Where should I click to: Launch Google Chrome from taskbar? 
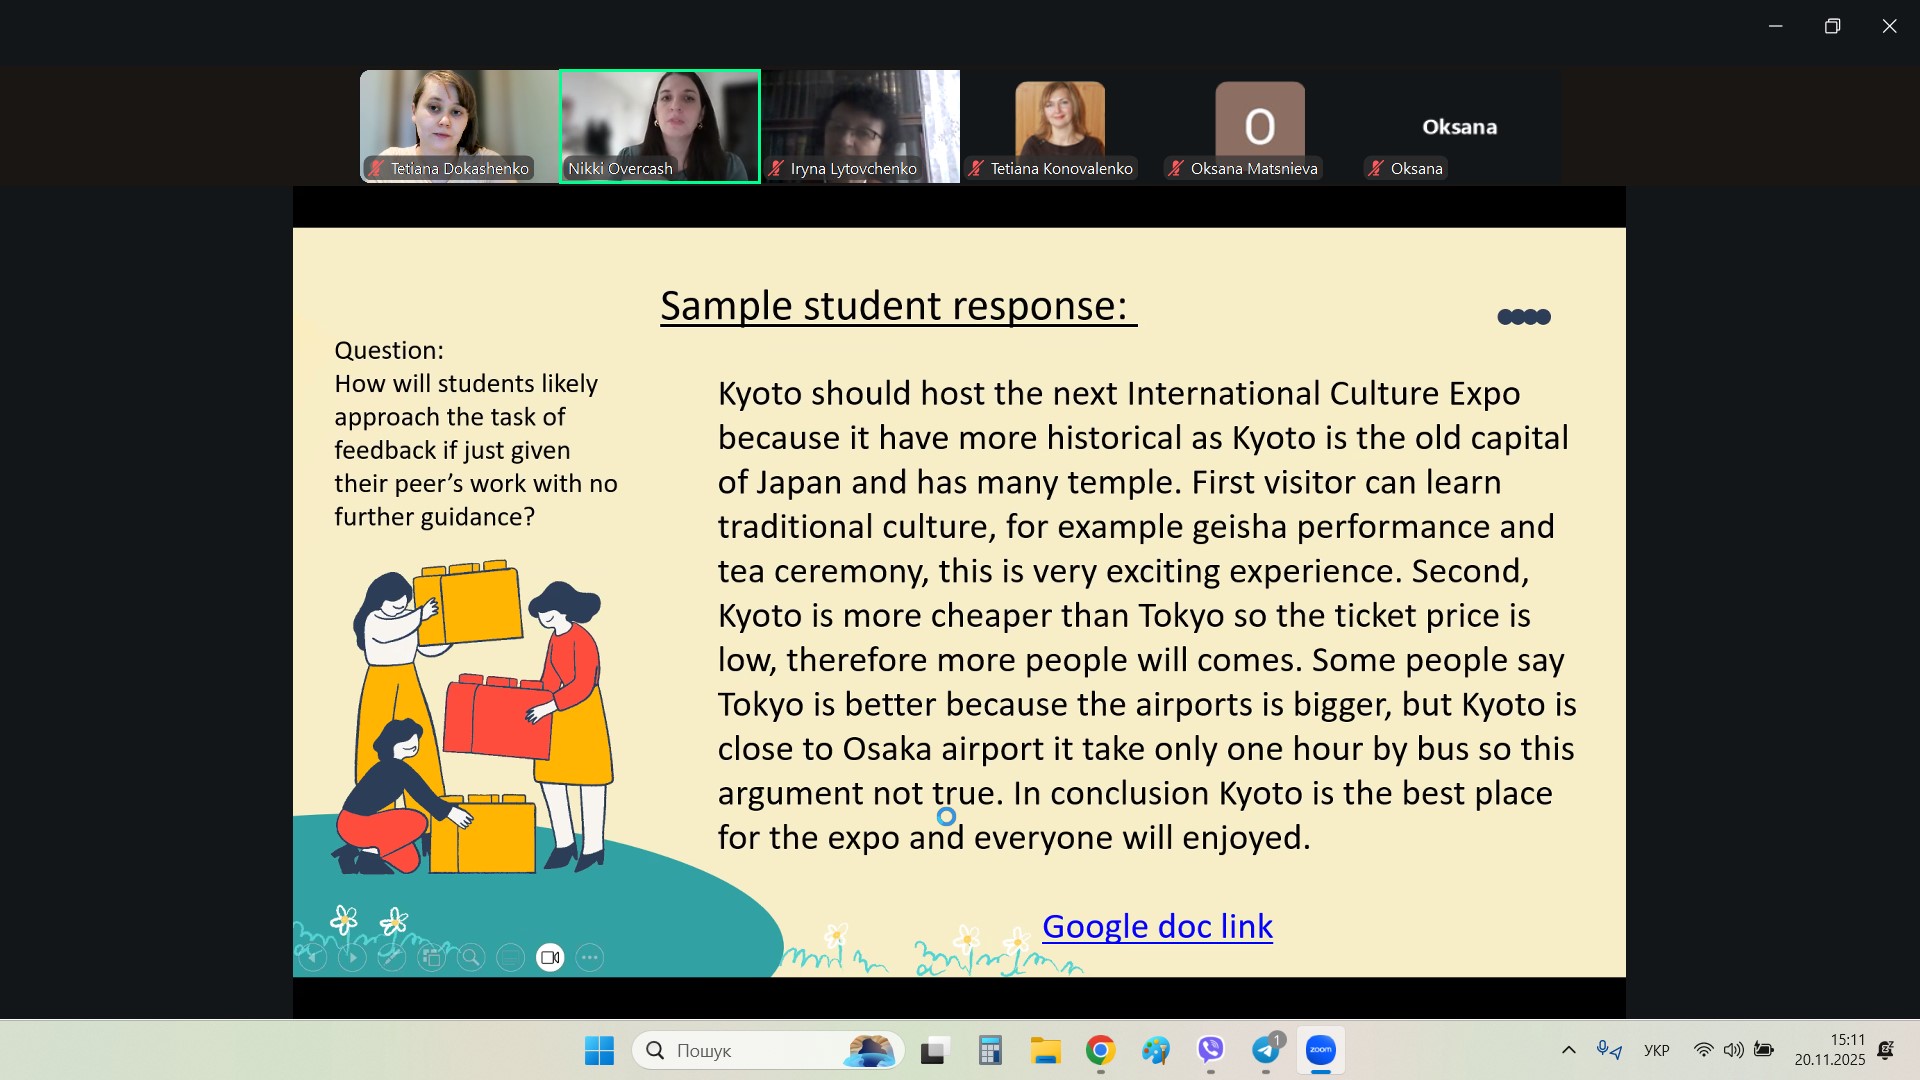coord(1101,1050)
